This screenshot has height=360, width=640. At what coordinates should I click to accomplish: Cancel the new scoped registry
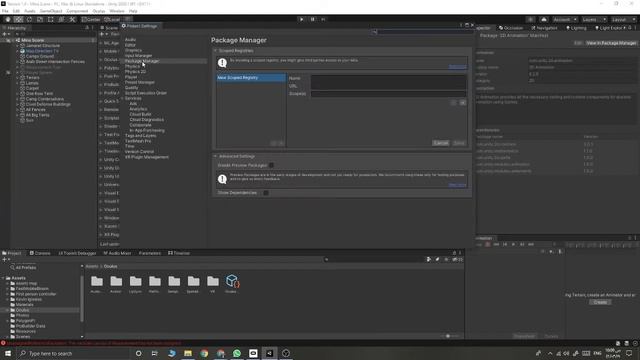tap(441, 143)
